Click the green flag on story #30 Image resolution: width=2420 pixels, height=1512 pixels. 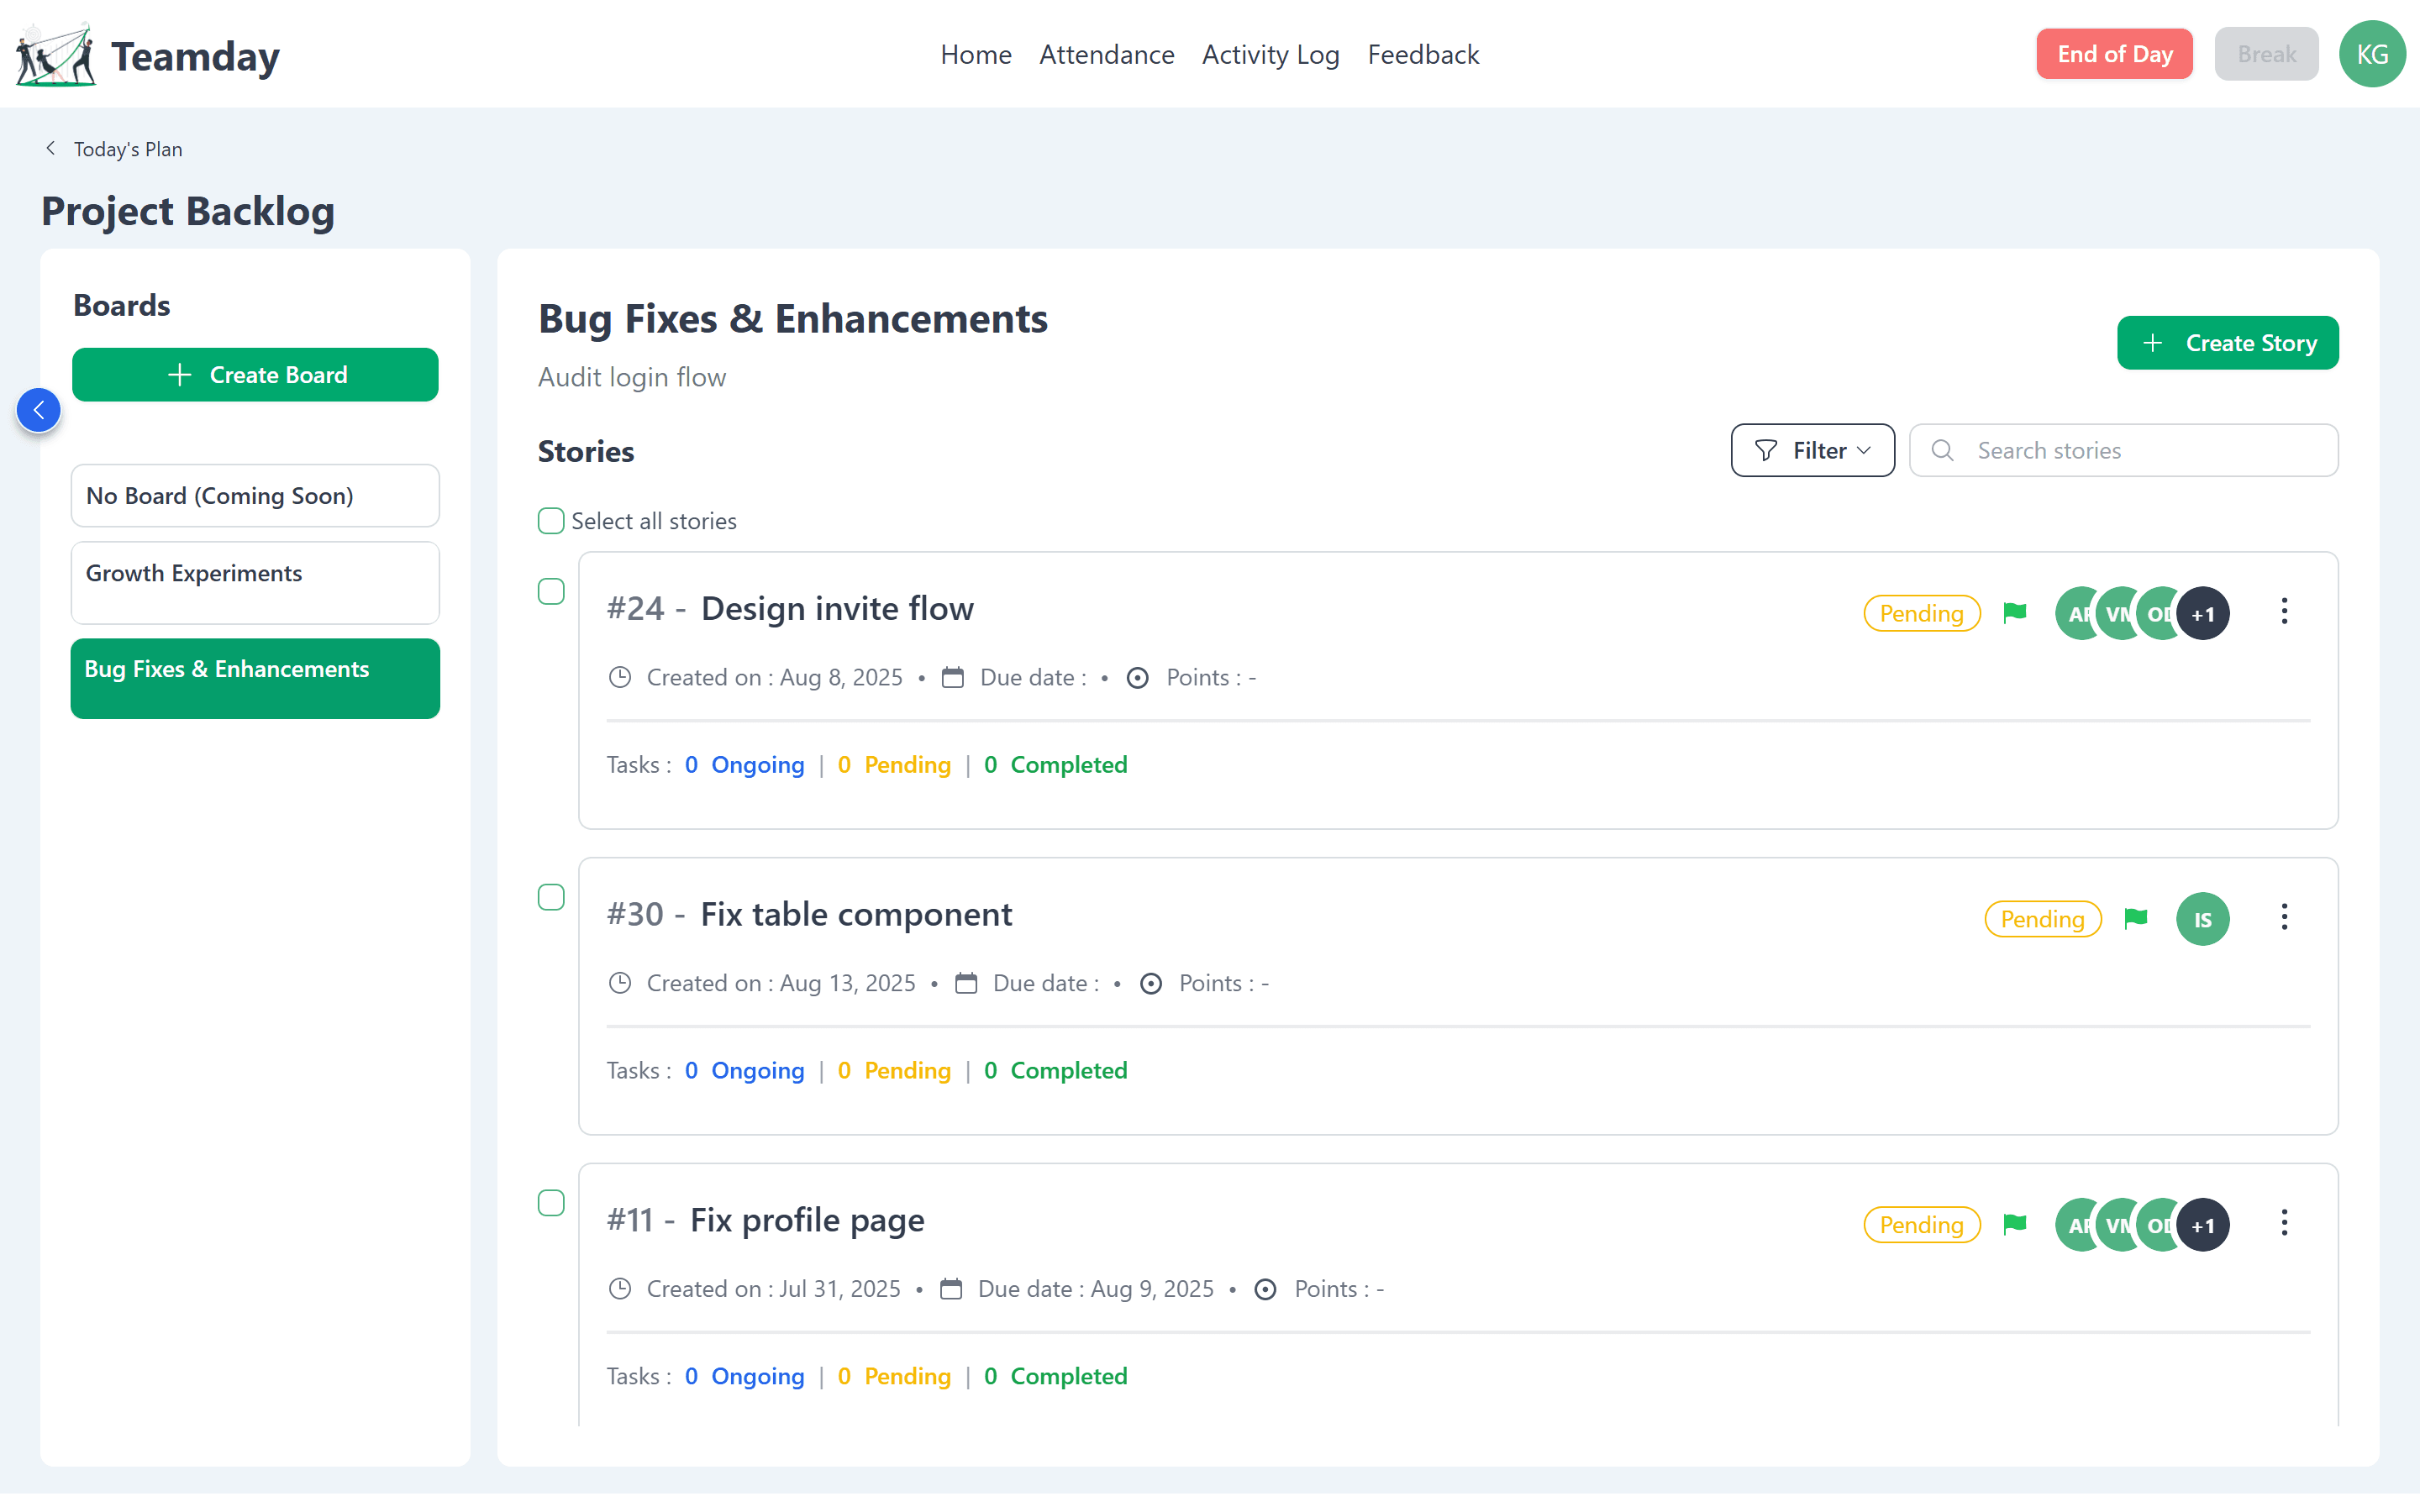click(x=2135, y=918)
